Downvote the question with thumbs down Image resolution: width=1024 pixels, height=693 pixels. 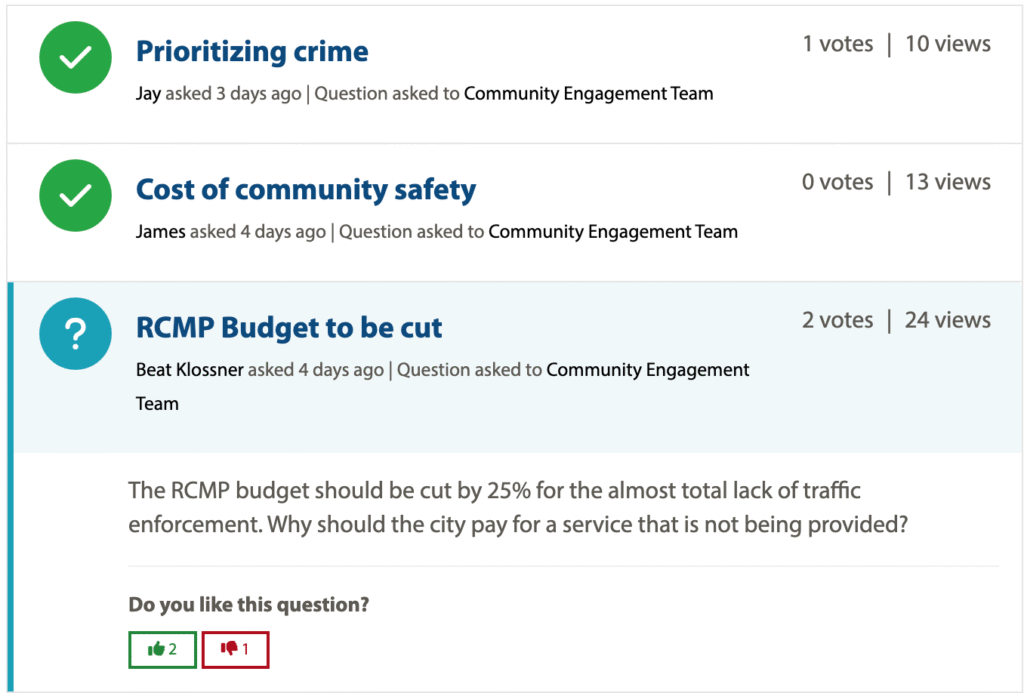(235, 649)
